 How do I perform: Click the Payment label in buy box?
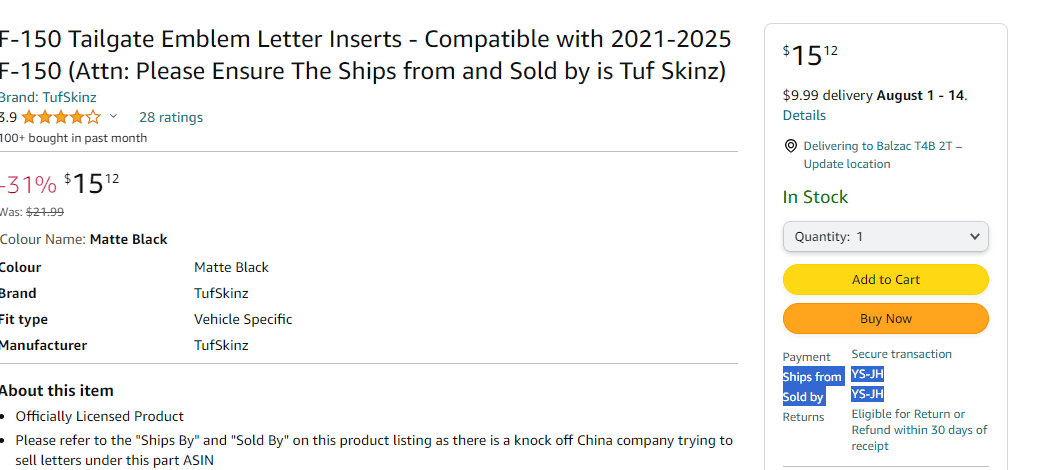(x=806, y=357)
